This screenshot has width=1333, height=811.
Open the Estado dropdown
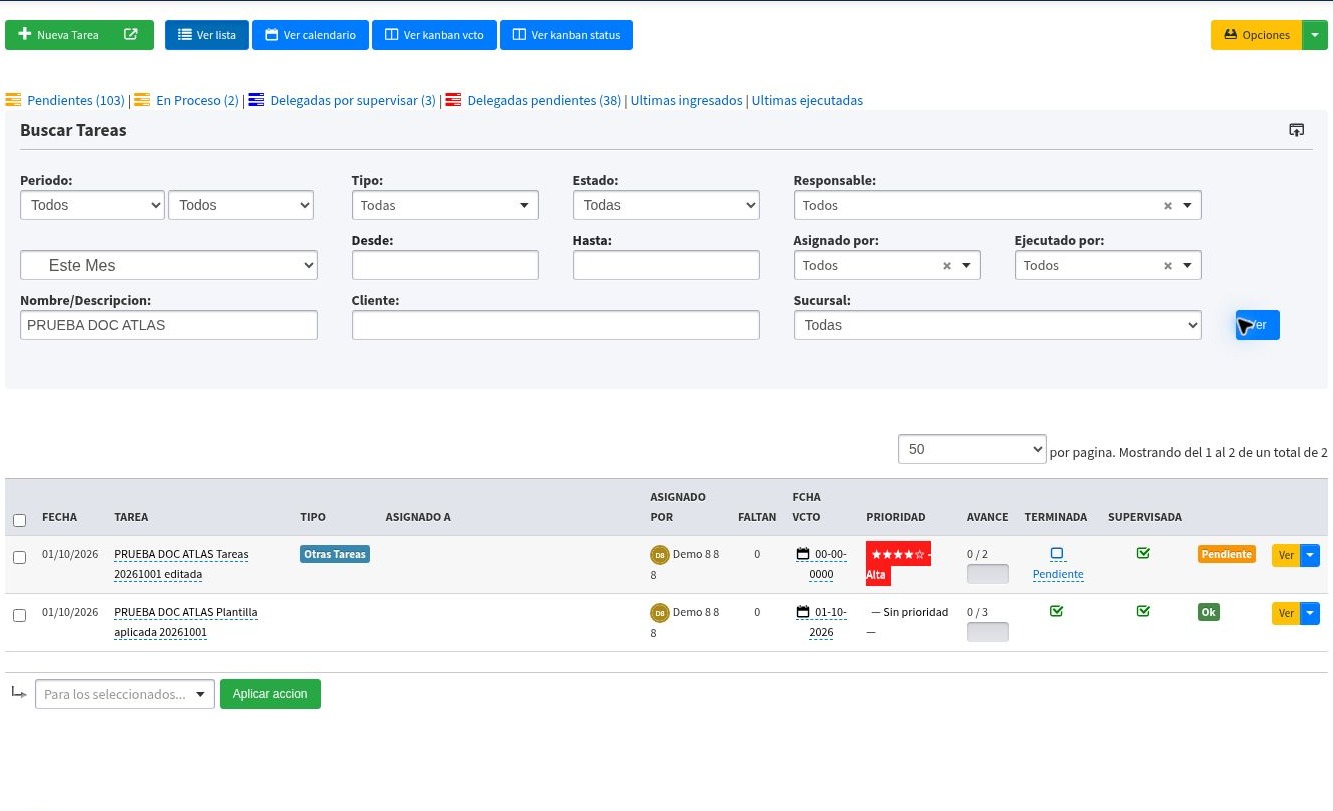pyautogui.click(x=666, y=205)
